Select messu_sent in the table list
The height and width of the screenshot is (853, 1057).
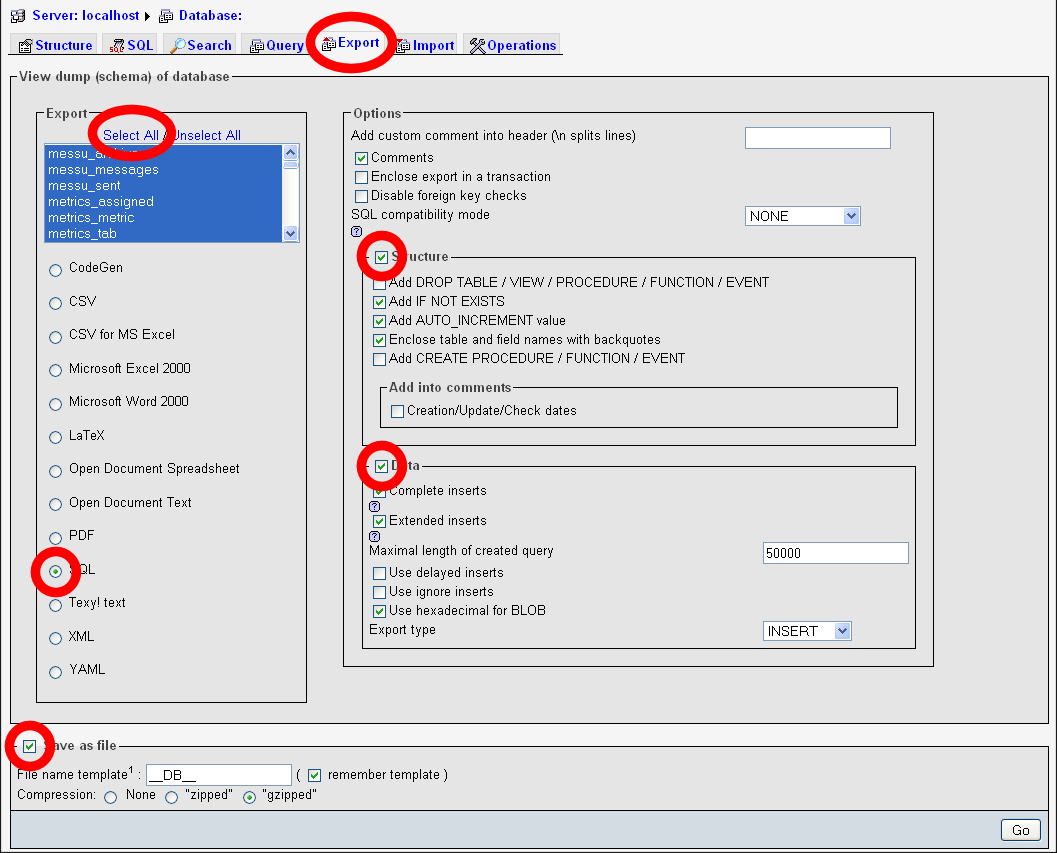pyautogui.click(x=163, y=185)
